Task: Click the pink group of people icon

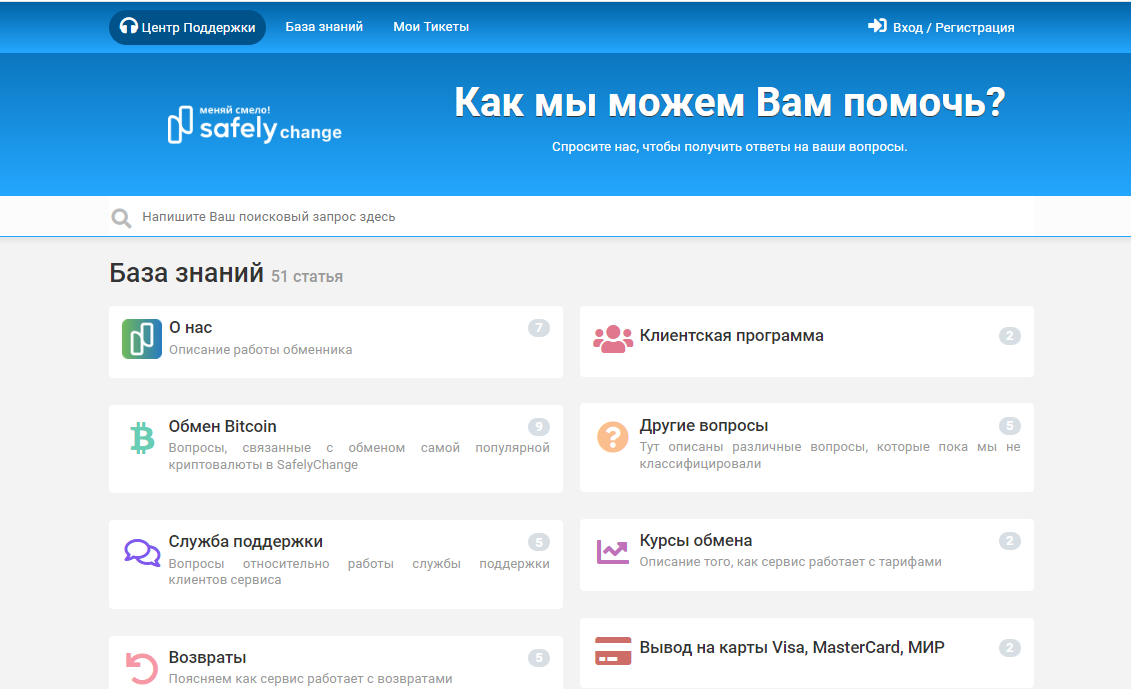Action: tap(612, 339)
